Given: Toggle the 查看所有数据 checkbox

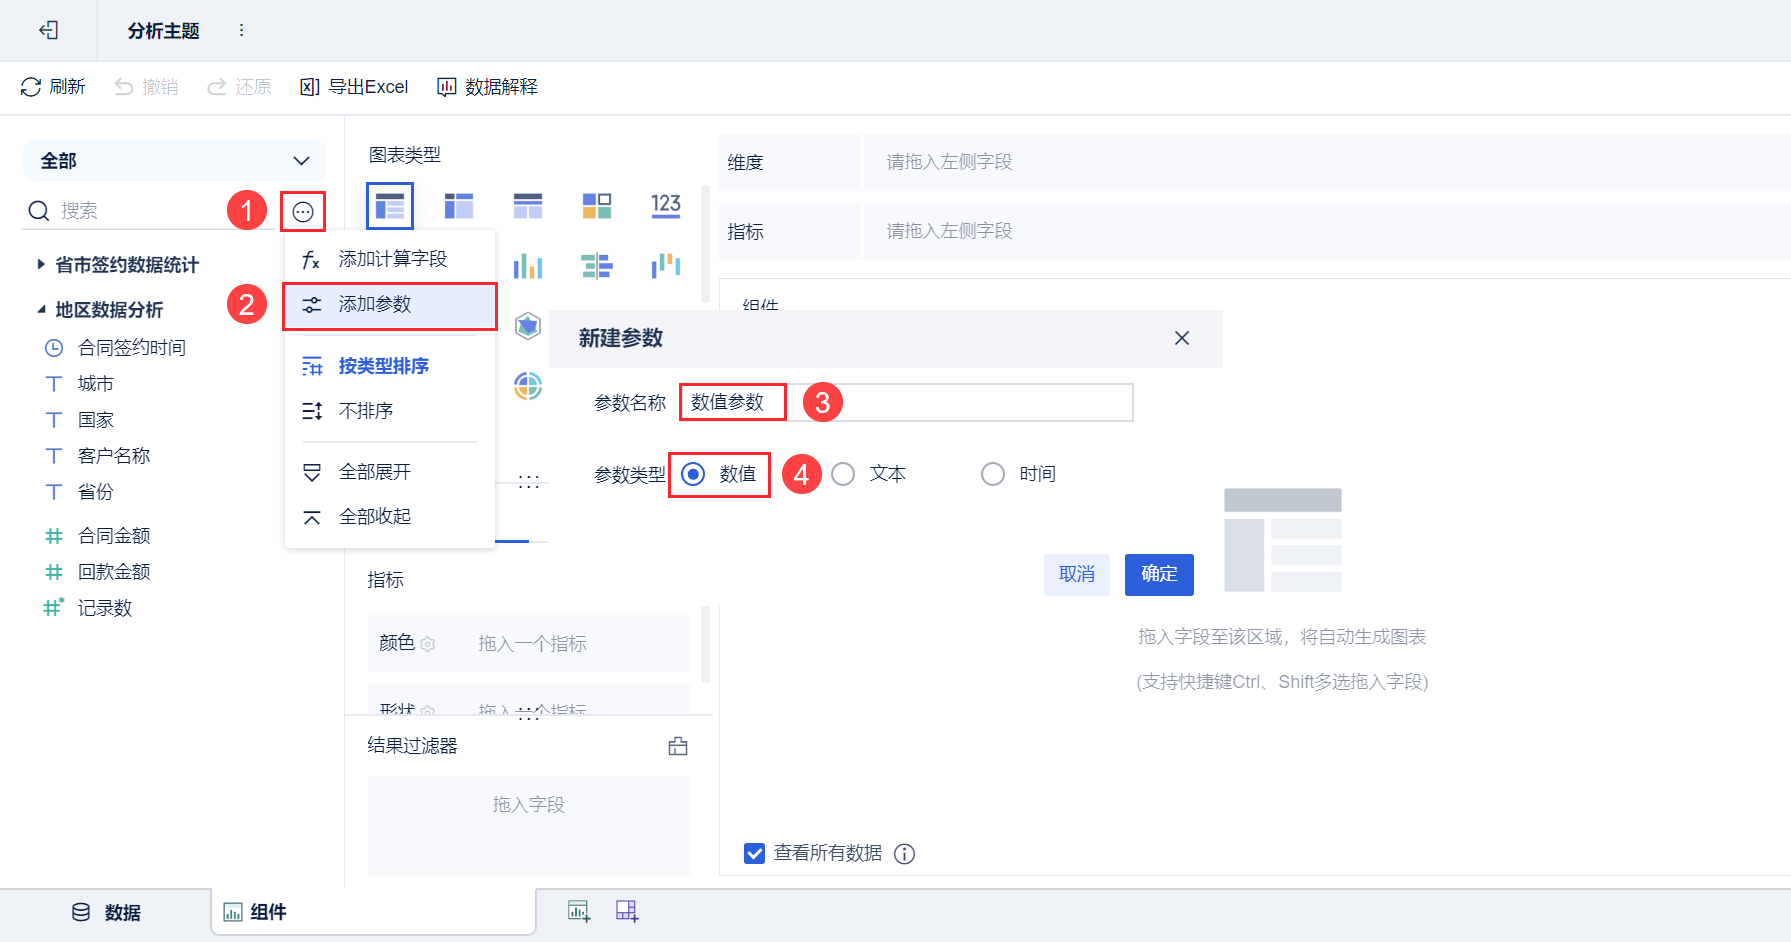Looking at the screenshot, I should (755, 854).
